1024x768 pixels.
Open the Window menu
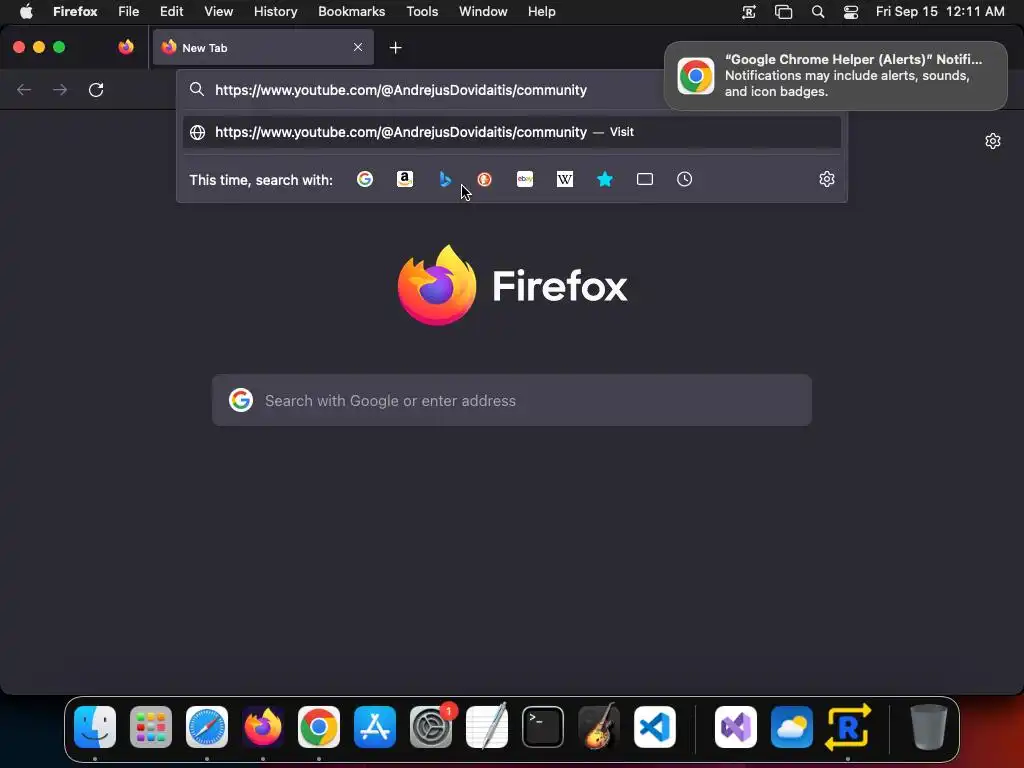483,11
